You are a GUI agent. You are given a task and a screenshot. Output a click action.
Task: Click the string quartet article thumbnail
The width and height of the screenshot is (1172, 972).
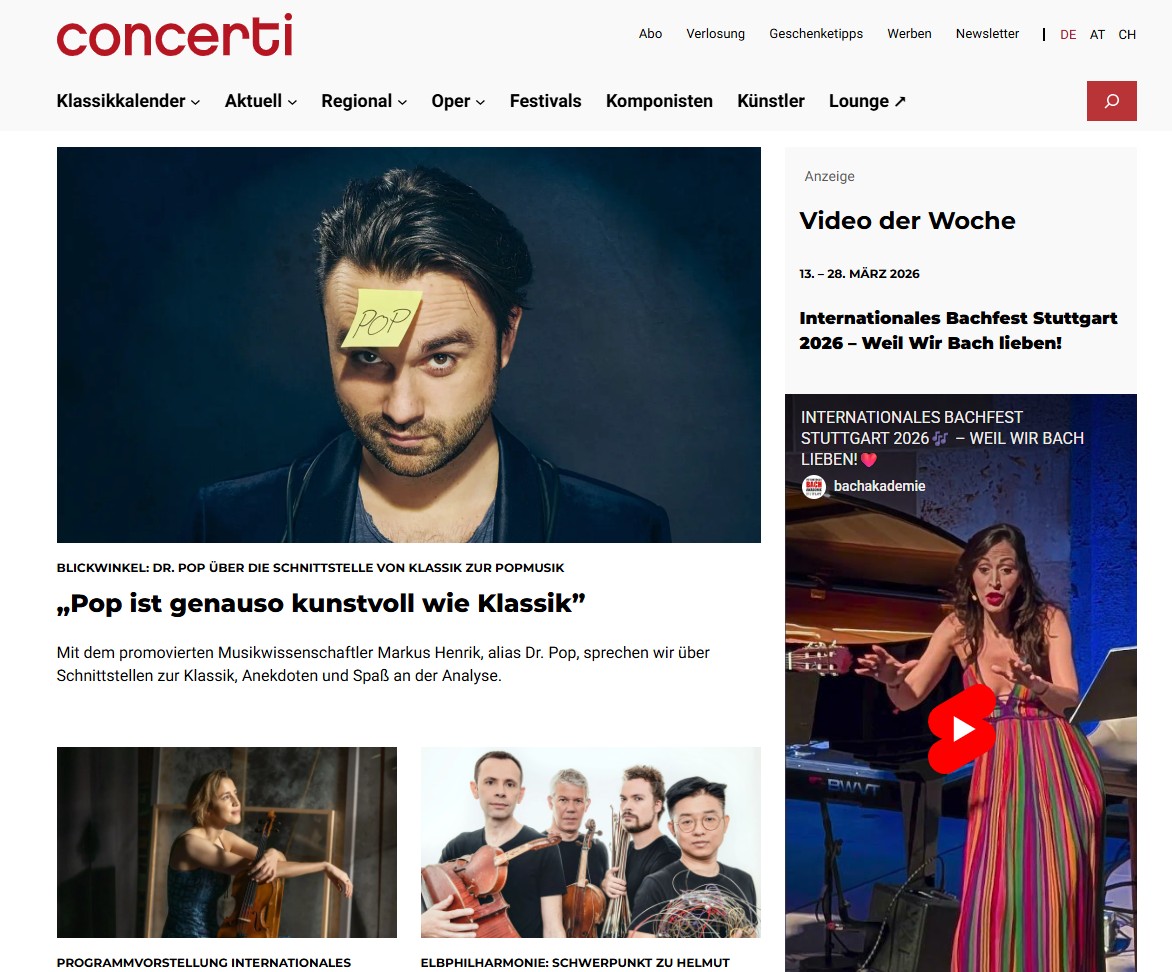[x=590, y=842]
